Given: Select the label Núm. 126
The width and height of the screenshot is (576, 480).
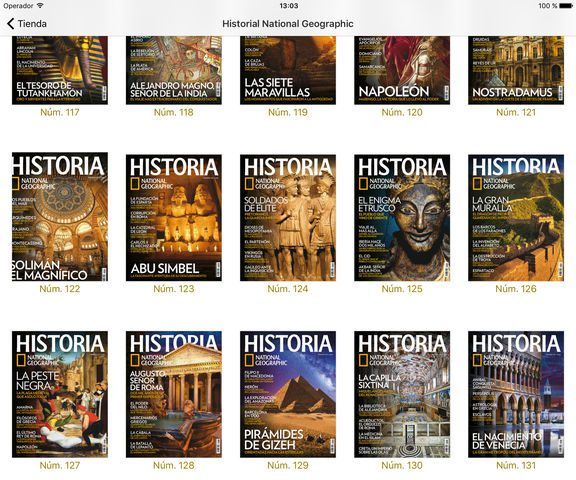Looking at the screenshot, I should [516, 289].
